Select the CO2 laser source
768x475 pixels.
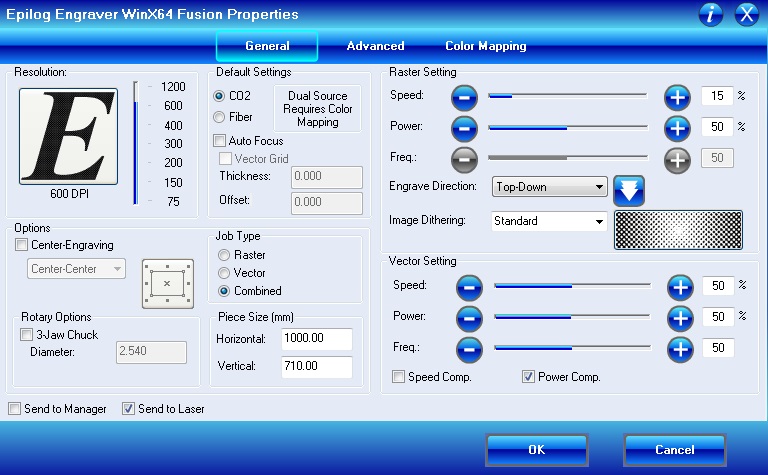point(219,96)
